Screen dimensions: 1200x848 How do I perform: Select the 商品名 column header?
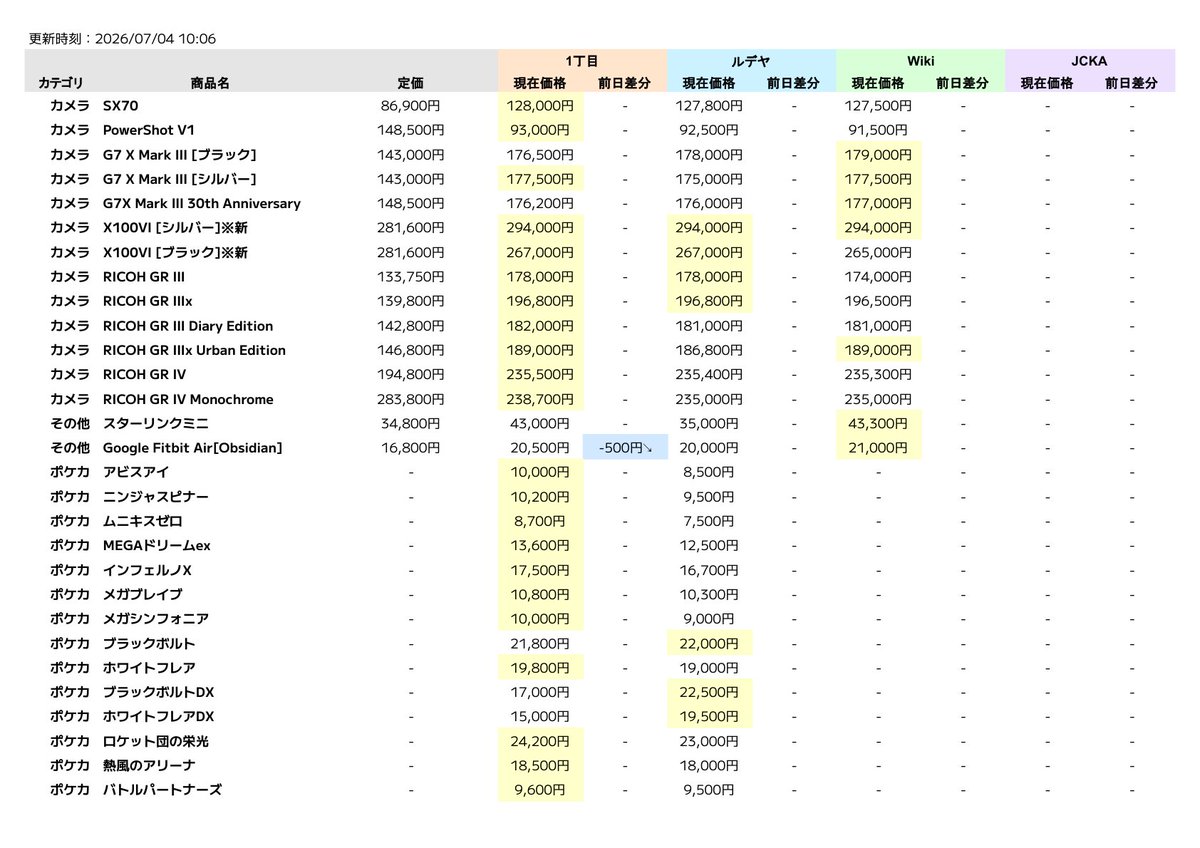tap(210, 84)
